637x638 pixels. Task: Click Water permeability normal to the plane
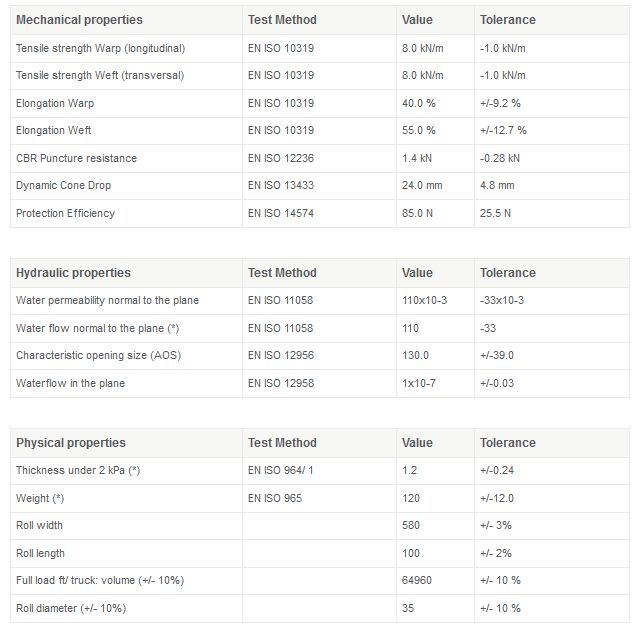tap(107, 300)
